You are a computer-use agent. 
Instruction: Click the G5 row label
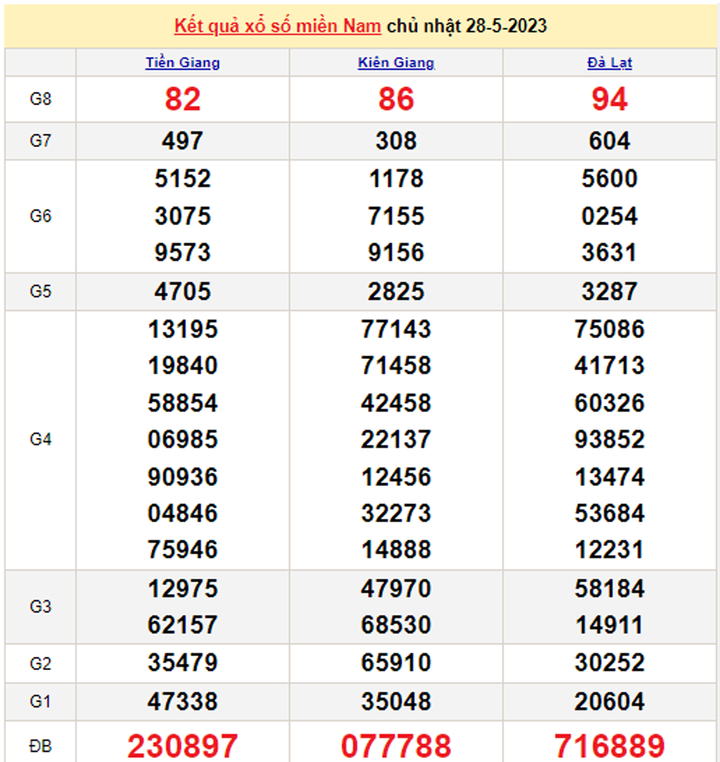click(x=40, y=292)
